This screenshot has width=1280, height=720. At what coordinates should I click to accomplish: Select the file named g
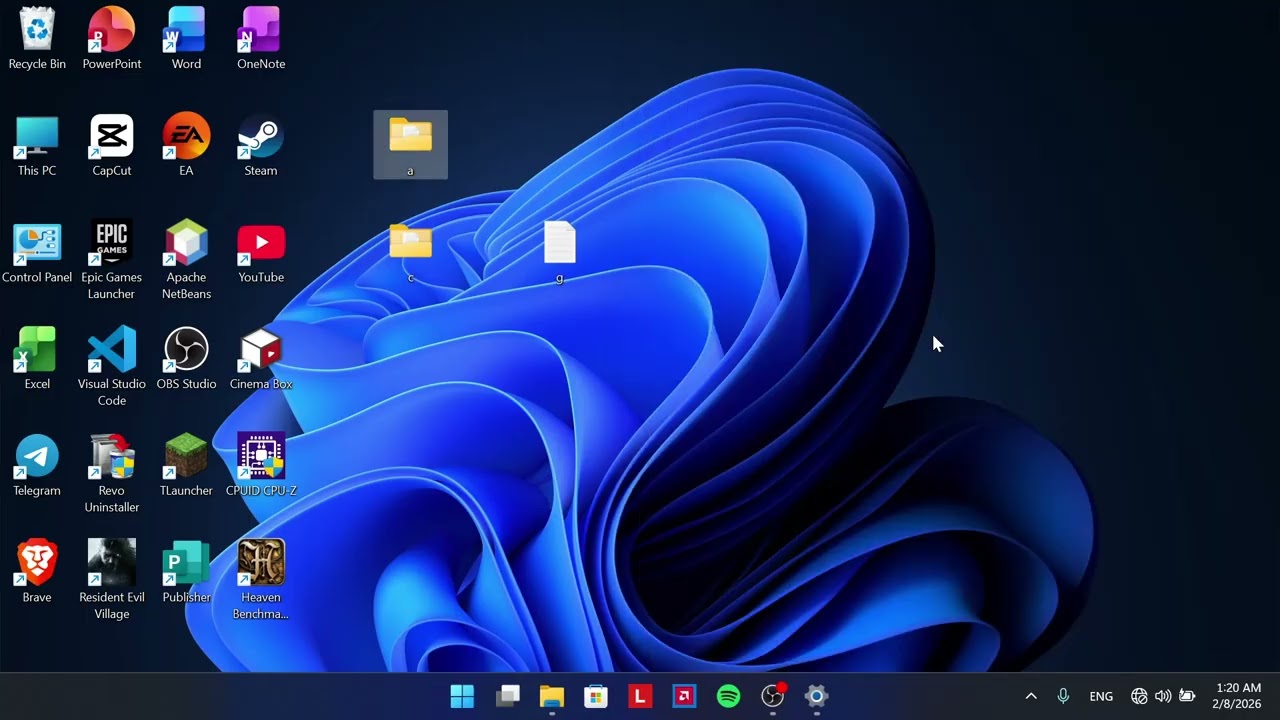(x=560, y=252)
